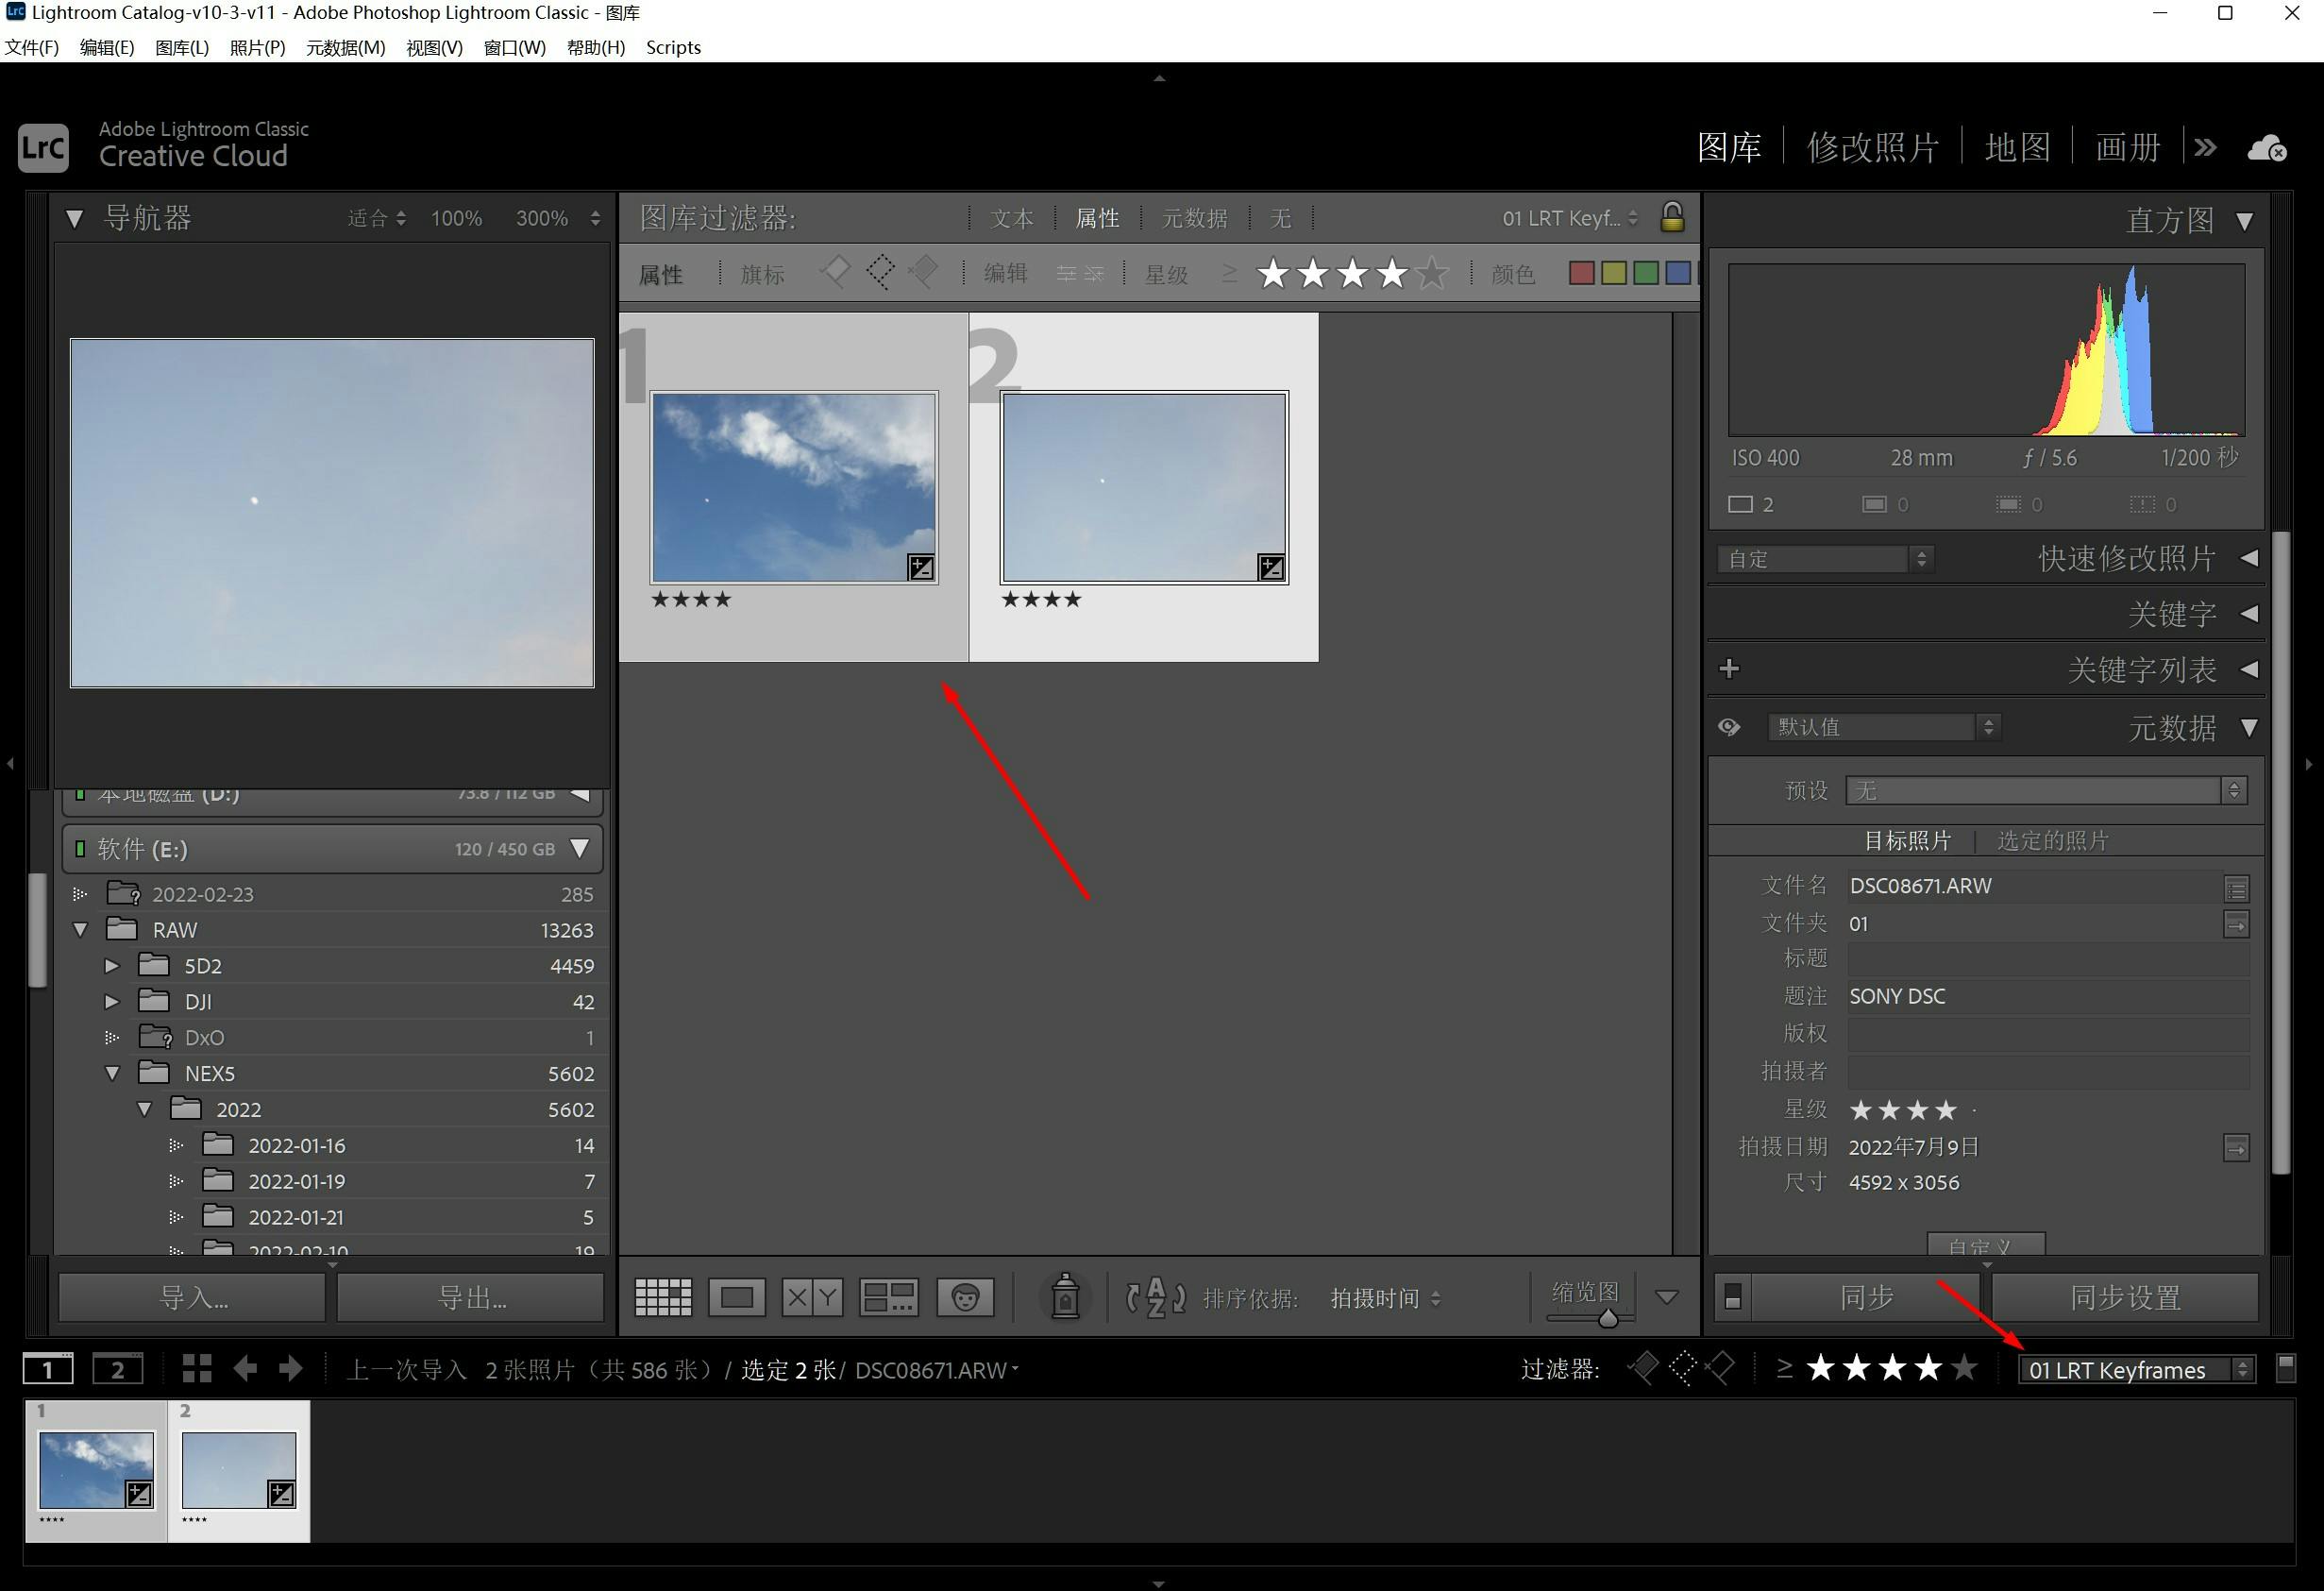The width and height of the screenshot is (2324, 1591).
Task: Click the grid icon in filmstrip bar
Action: coord(196,1368)
